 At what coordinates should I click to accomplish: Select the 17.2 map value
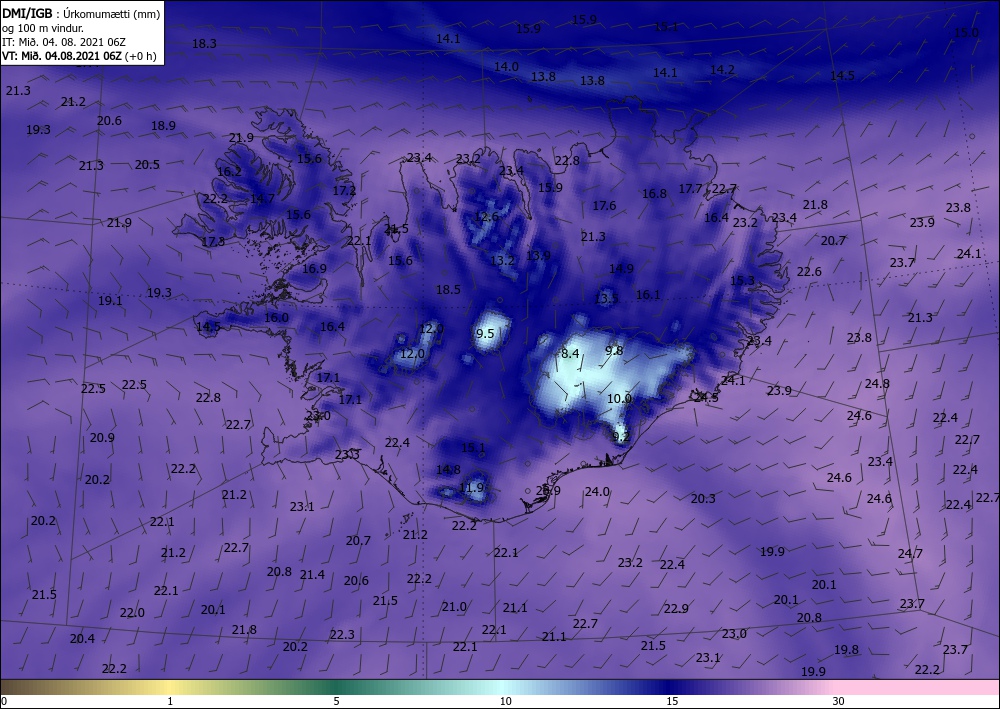pyautogui.click(x=344, y=191)
